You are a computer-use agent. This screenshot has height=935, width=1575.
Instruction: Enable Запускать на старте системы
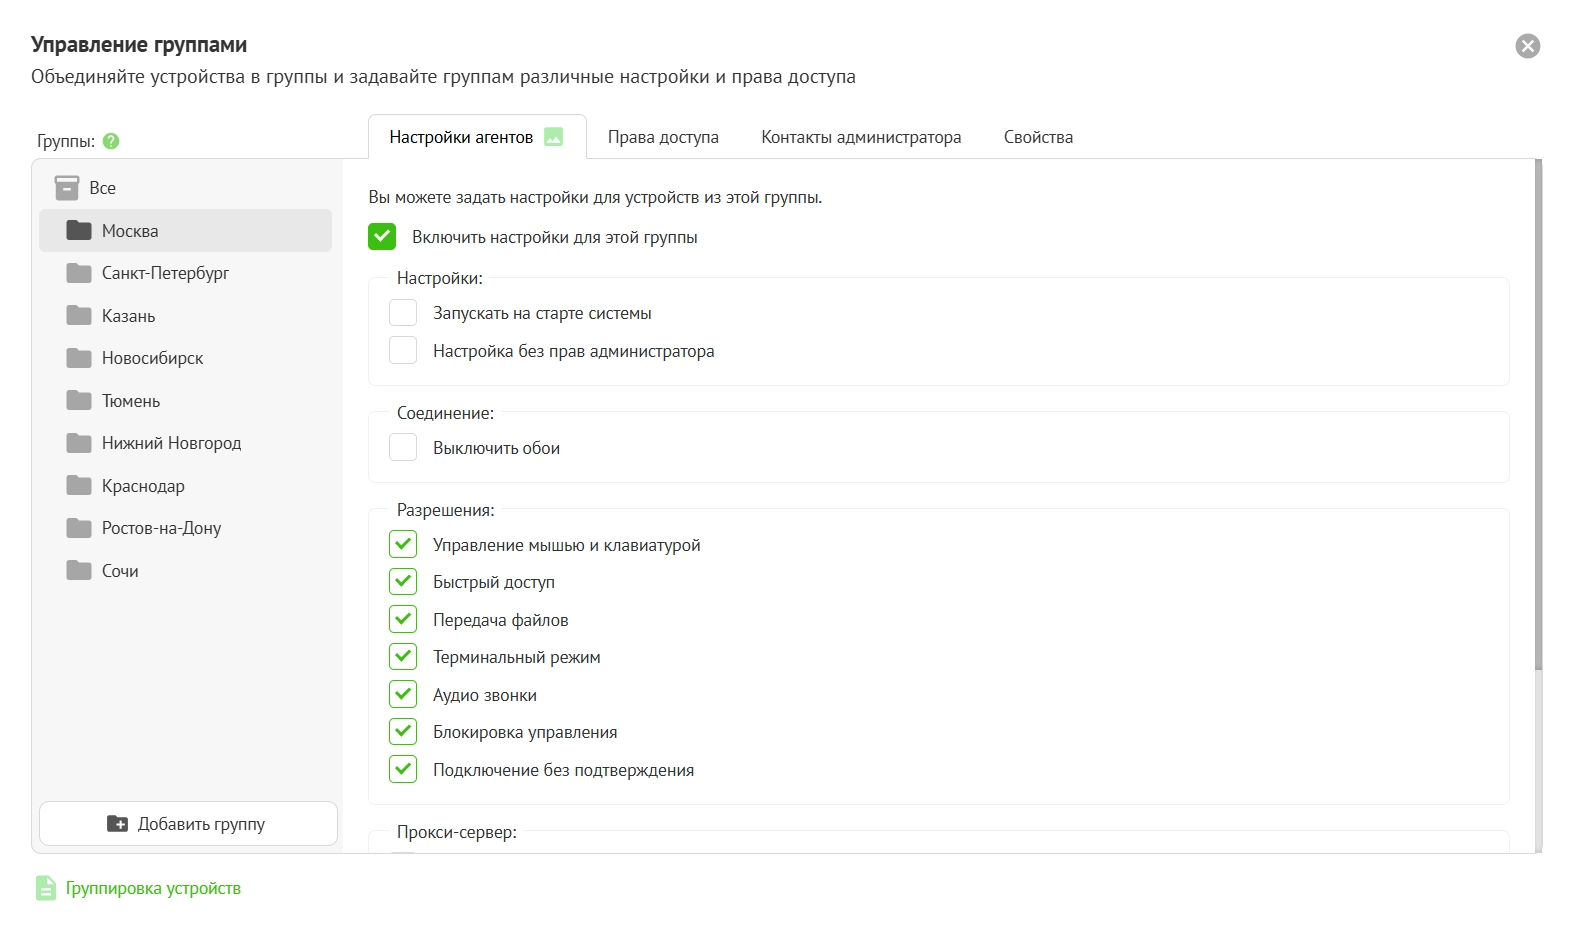(403, 313)
